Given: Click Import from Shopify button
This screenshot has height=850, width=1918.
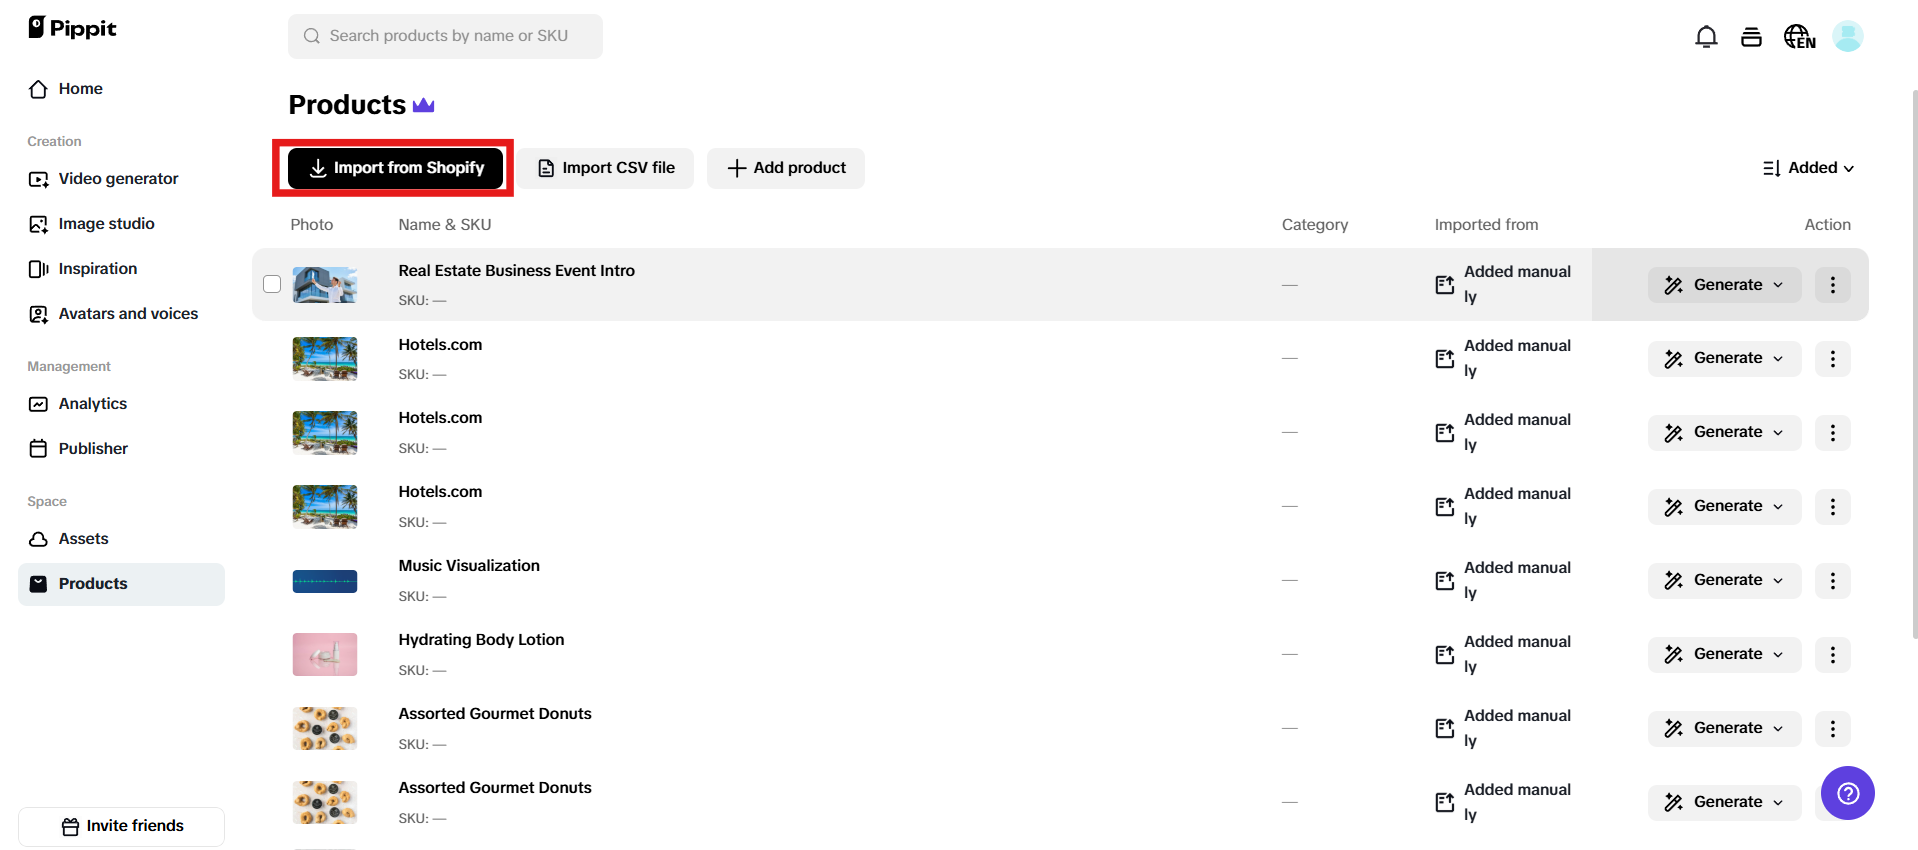Looking at the screenshot, I should [395, 168].
